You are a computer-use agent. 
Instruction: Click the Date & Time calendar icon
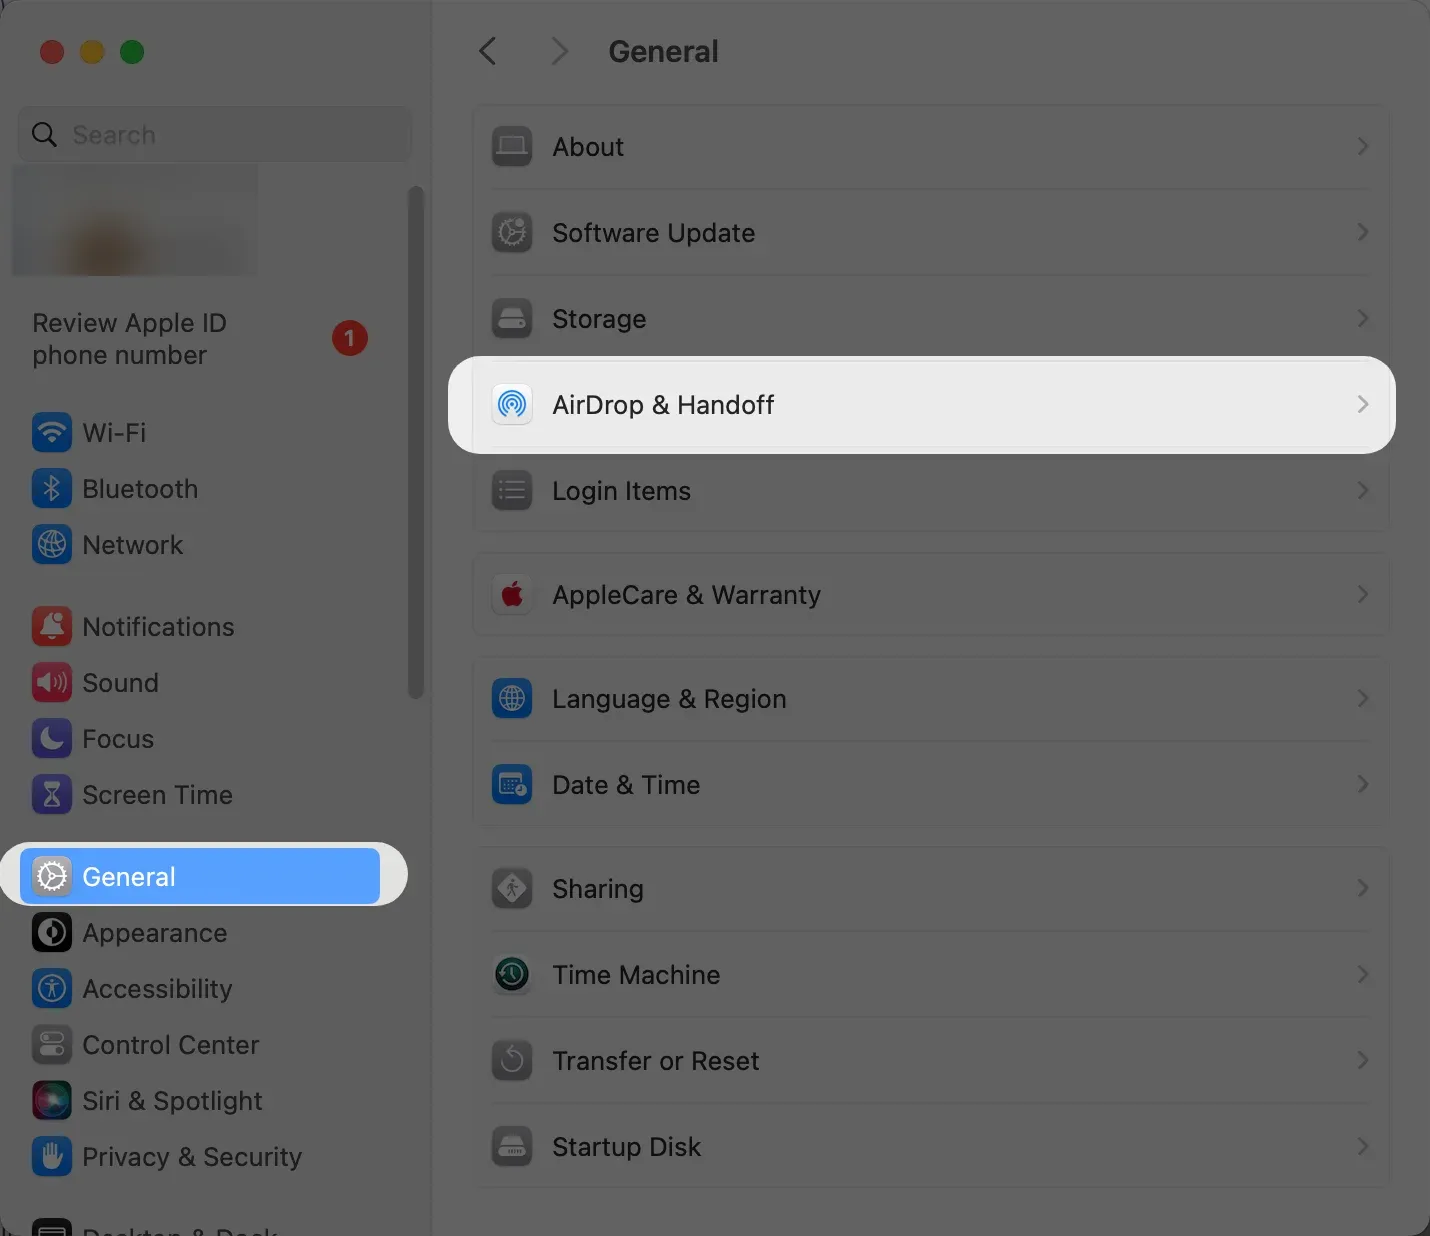point(512,785)
